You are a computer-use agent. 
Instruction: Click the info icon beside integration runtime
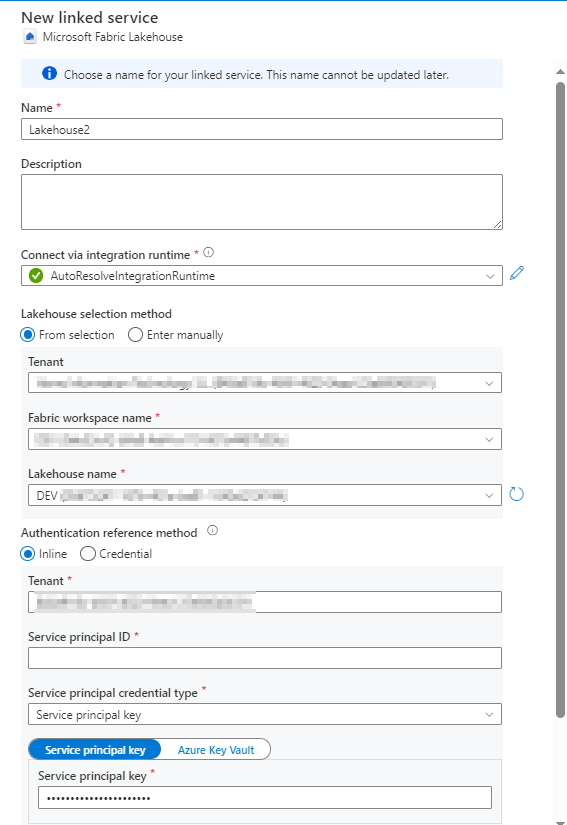tap(208, 253)
